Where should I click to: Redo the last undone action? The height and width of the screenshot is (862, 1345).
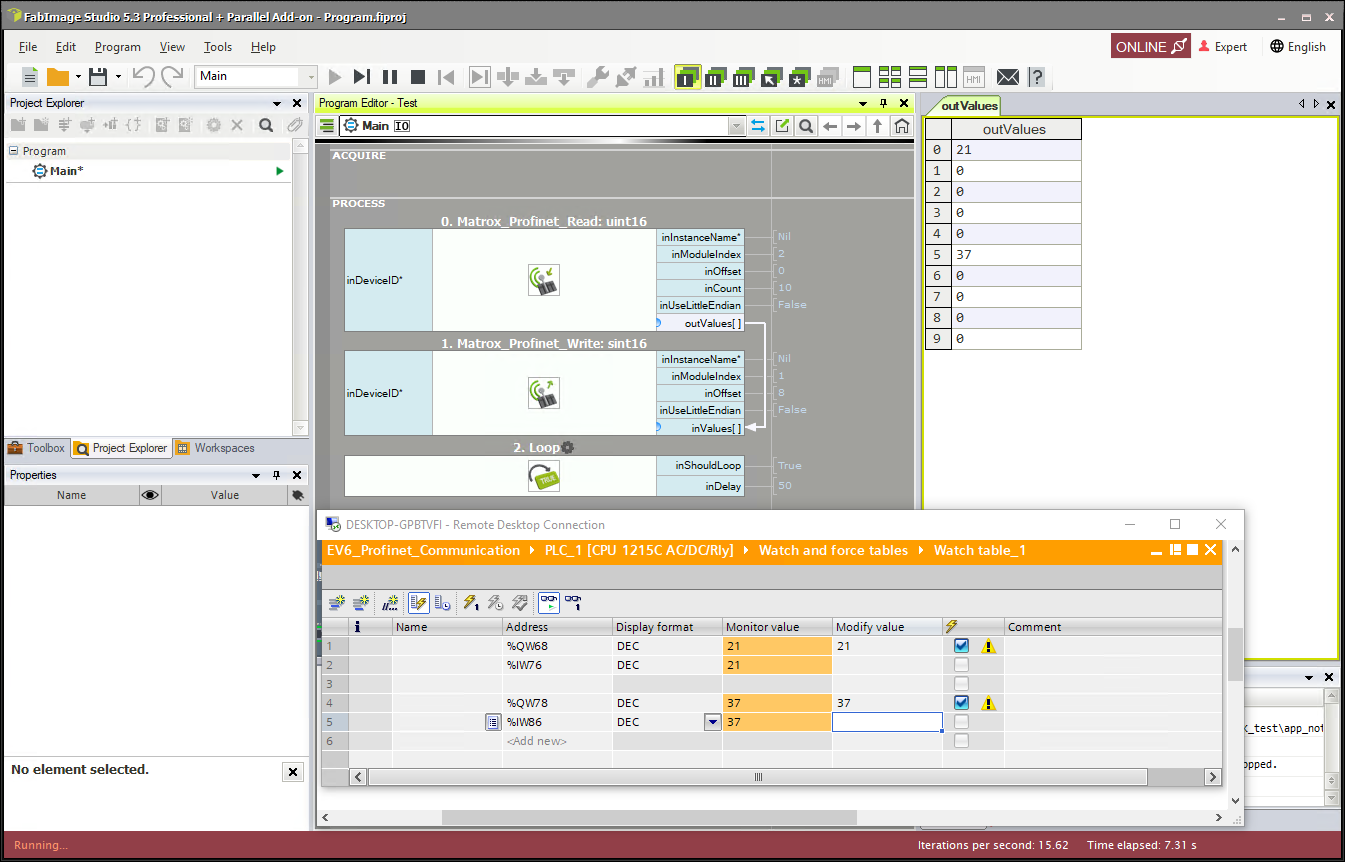[172, 77]
